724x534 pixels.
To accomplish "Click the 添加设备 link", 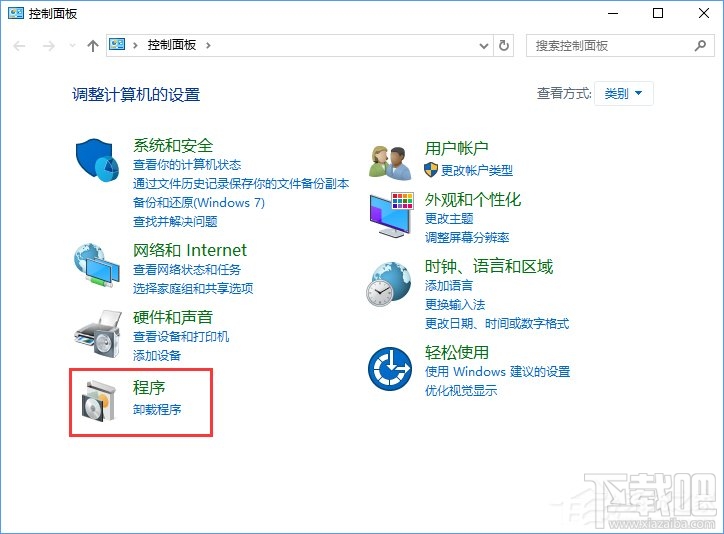I will [157, 355].
